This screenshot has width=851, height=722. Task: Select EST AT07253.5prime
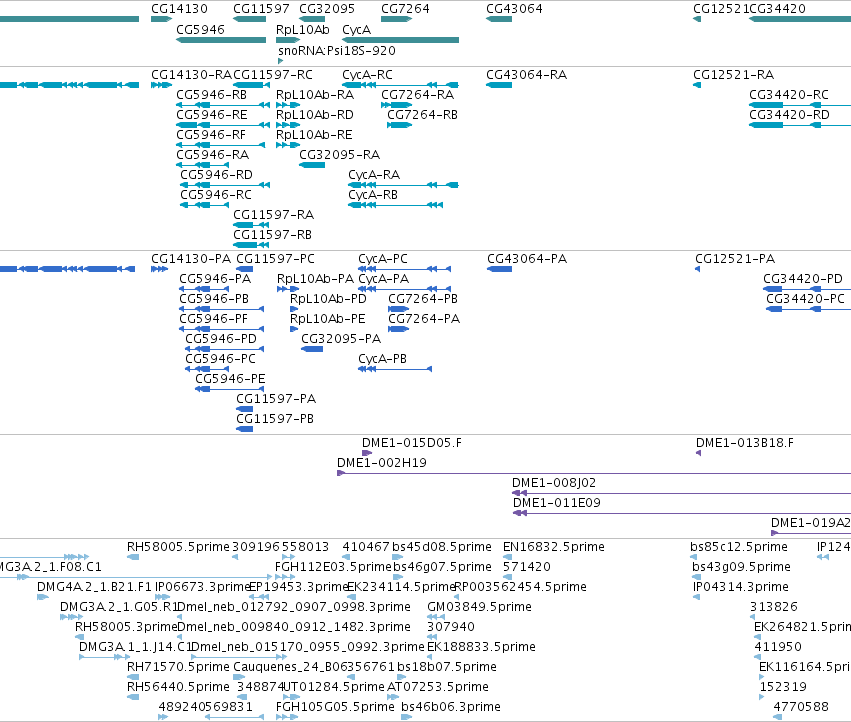437,687
